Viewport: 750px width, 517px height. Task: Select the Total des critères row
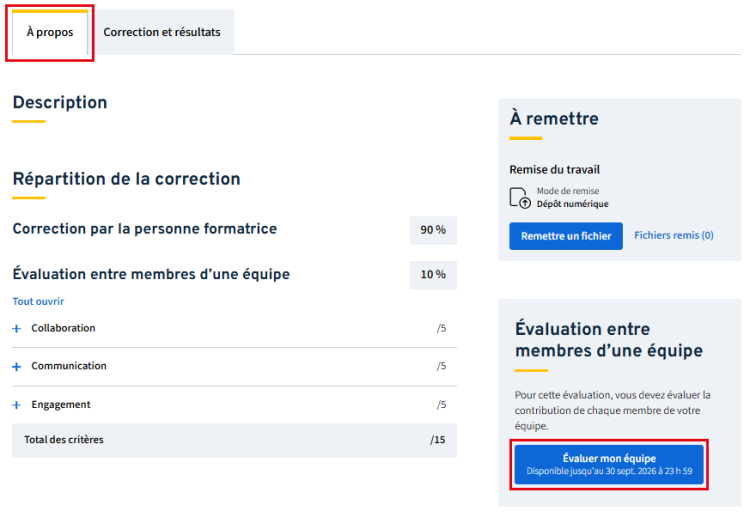(x=234, y=440)
